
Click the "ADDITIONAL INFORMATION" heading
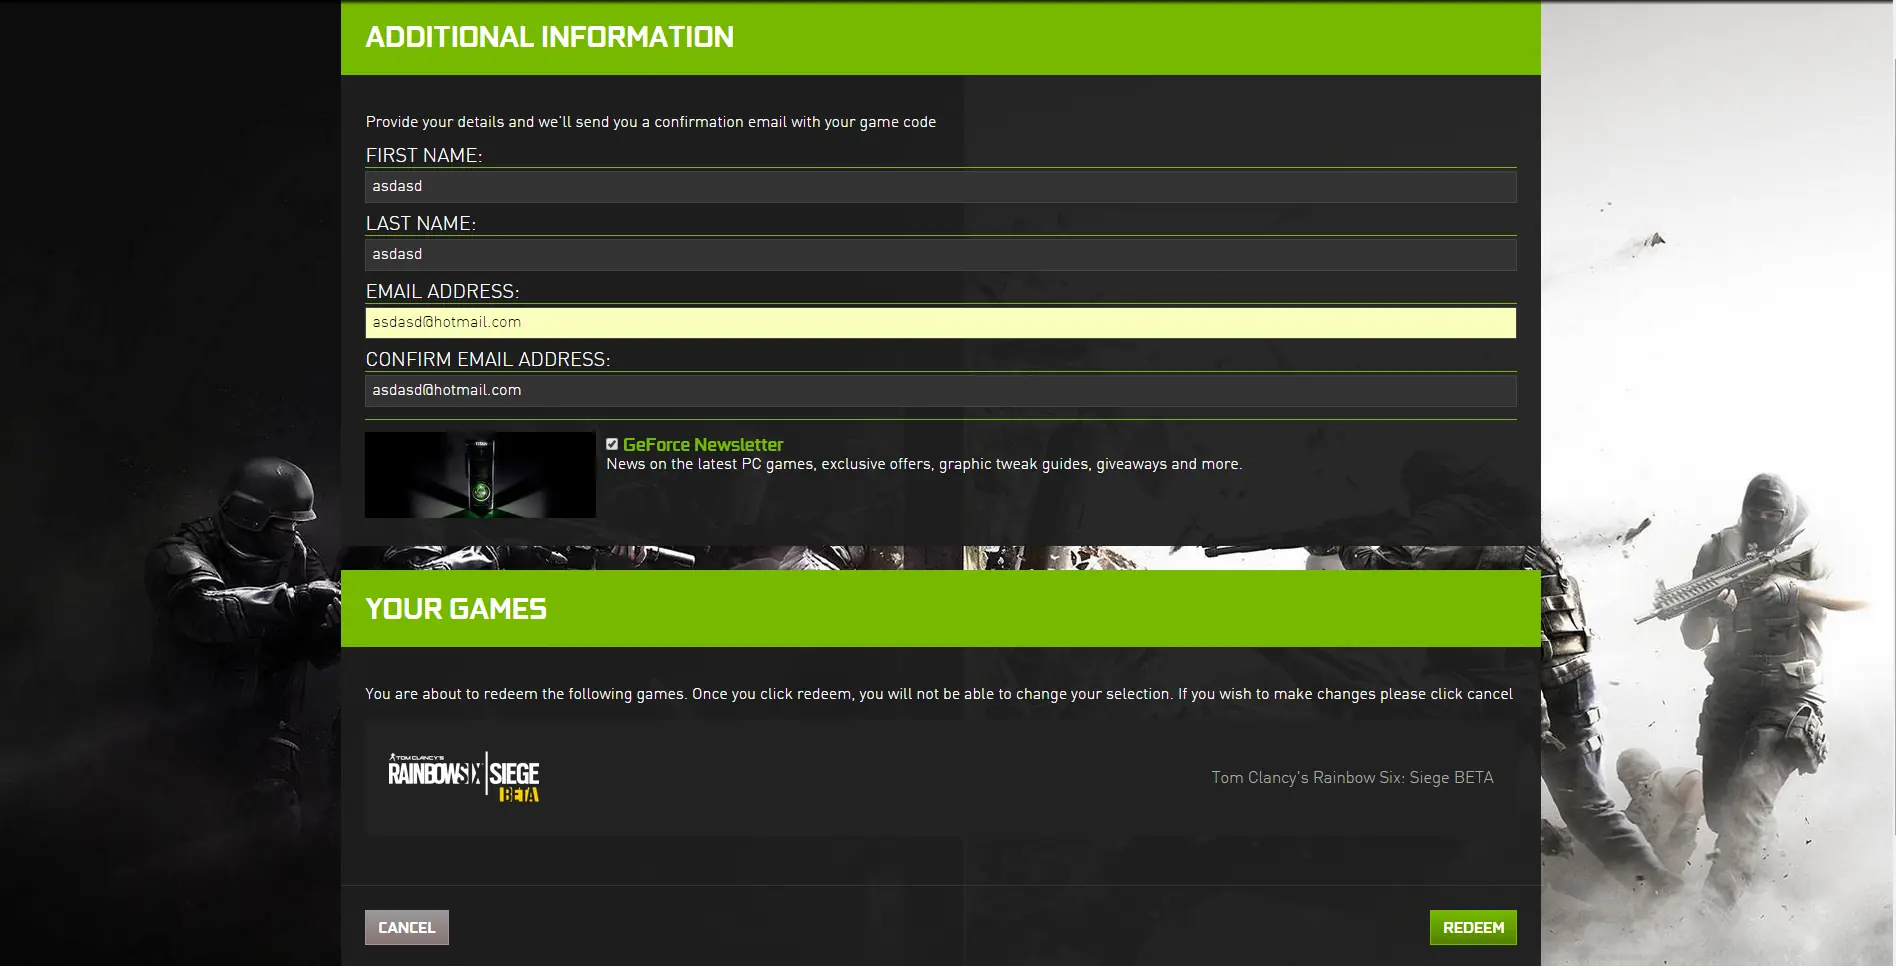pos(550,37)
